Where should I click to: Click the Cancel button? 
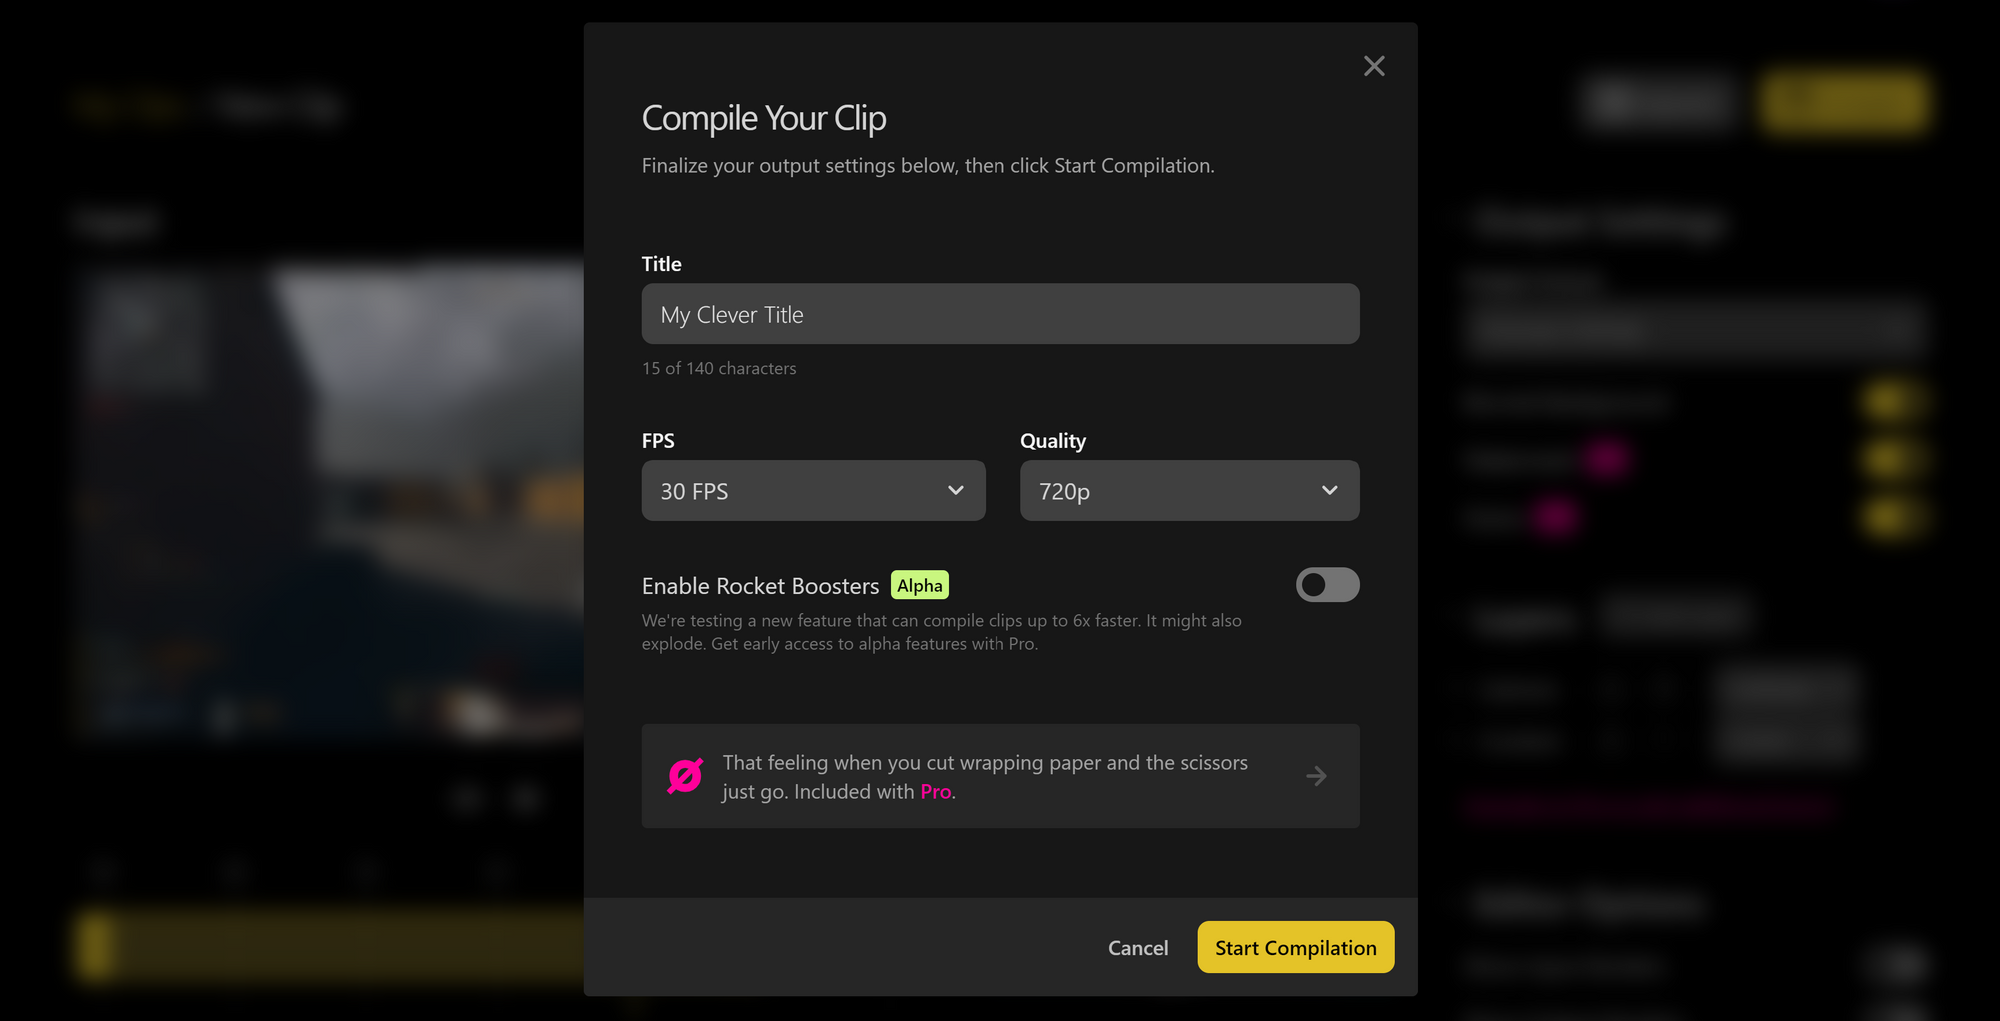pyautogui.click(x=1137, y=948)
